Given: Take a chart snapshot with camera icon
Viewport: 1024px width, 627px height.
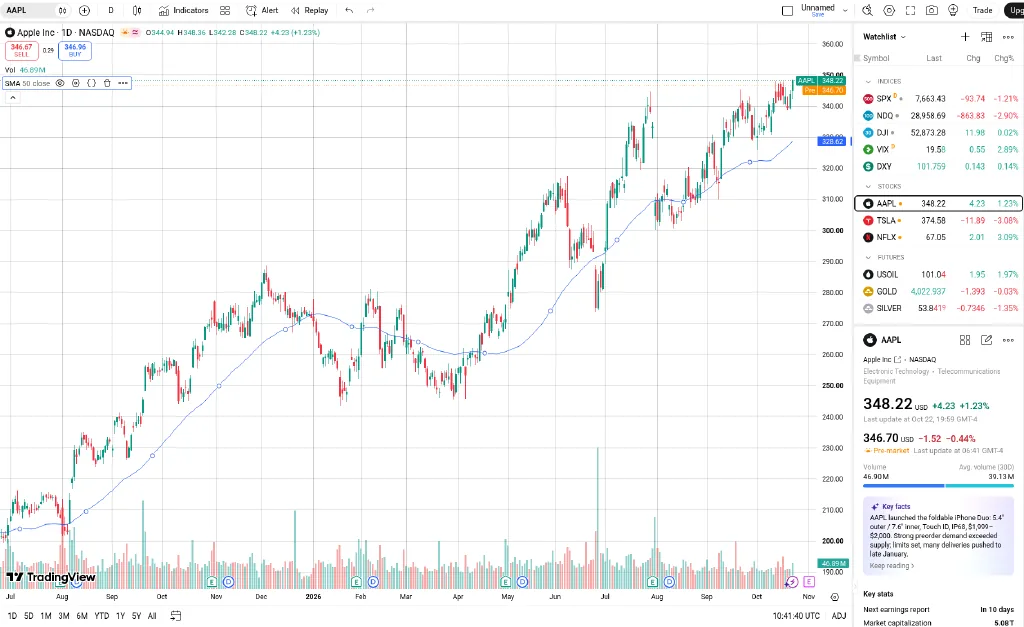Looking at the screenshot, I should tap(932, 10).
